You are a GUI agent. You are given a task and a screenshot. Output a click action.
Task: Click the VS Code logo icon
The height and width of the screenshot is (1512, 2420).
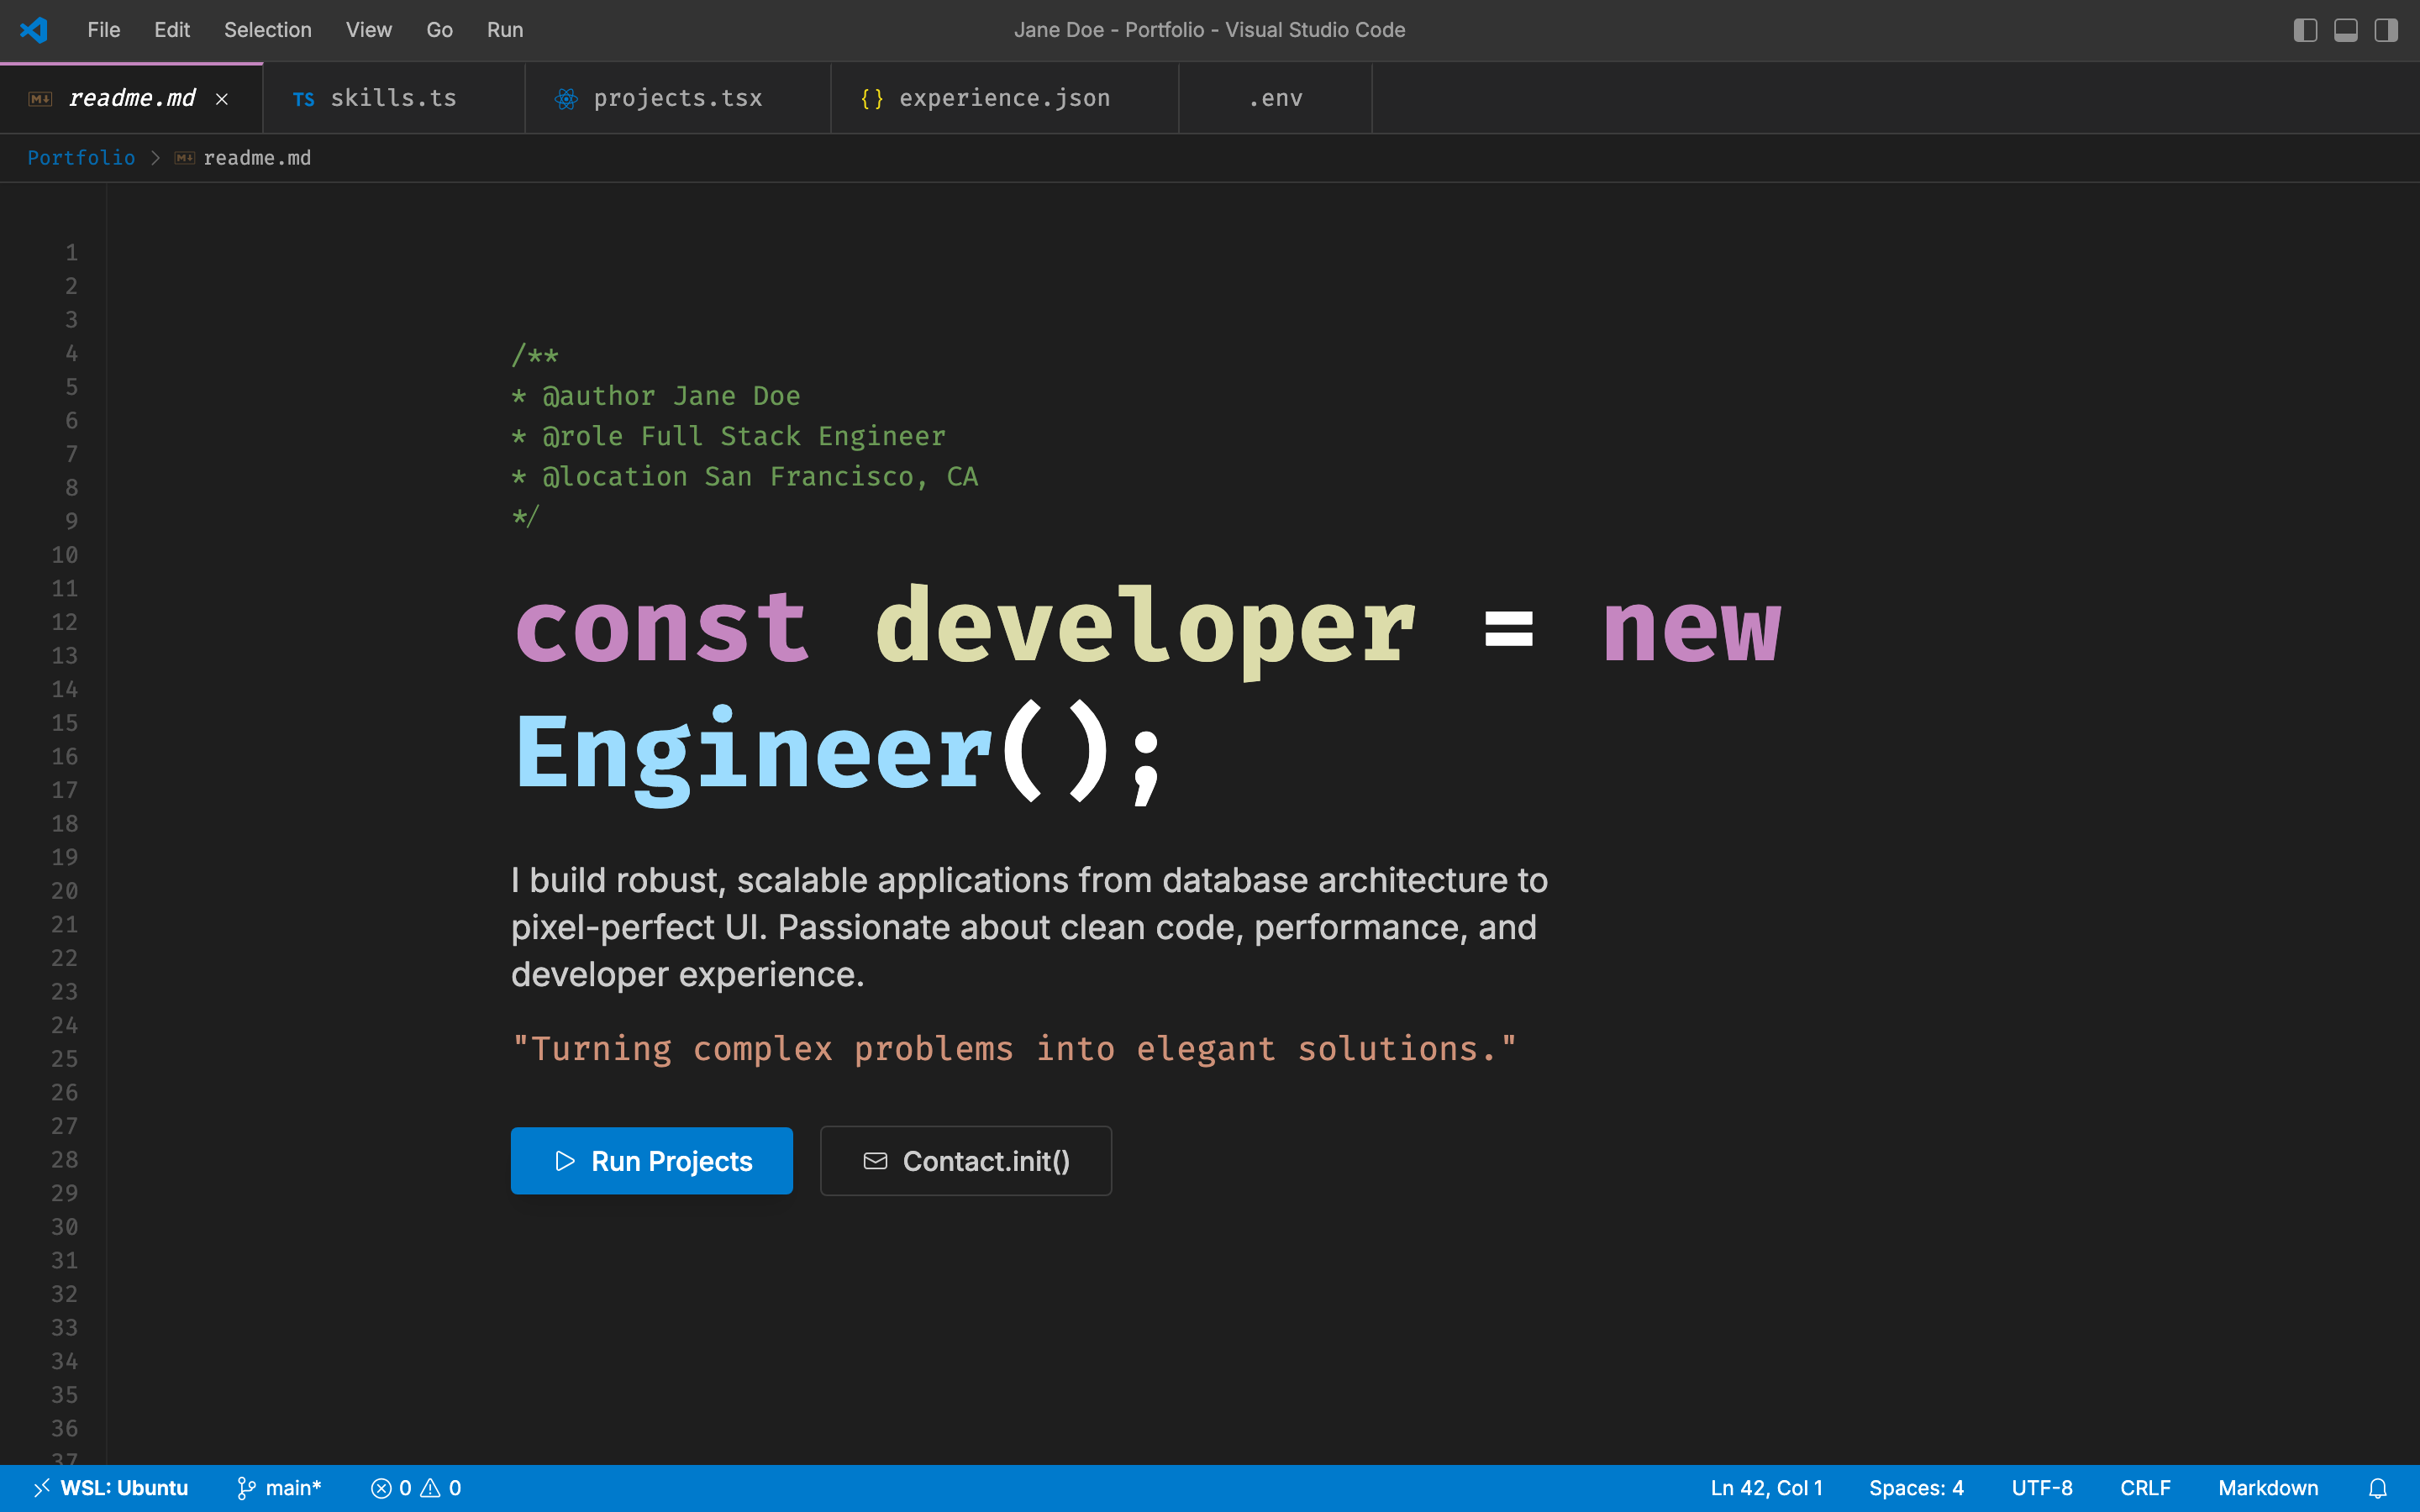[34, 30]
